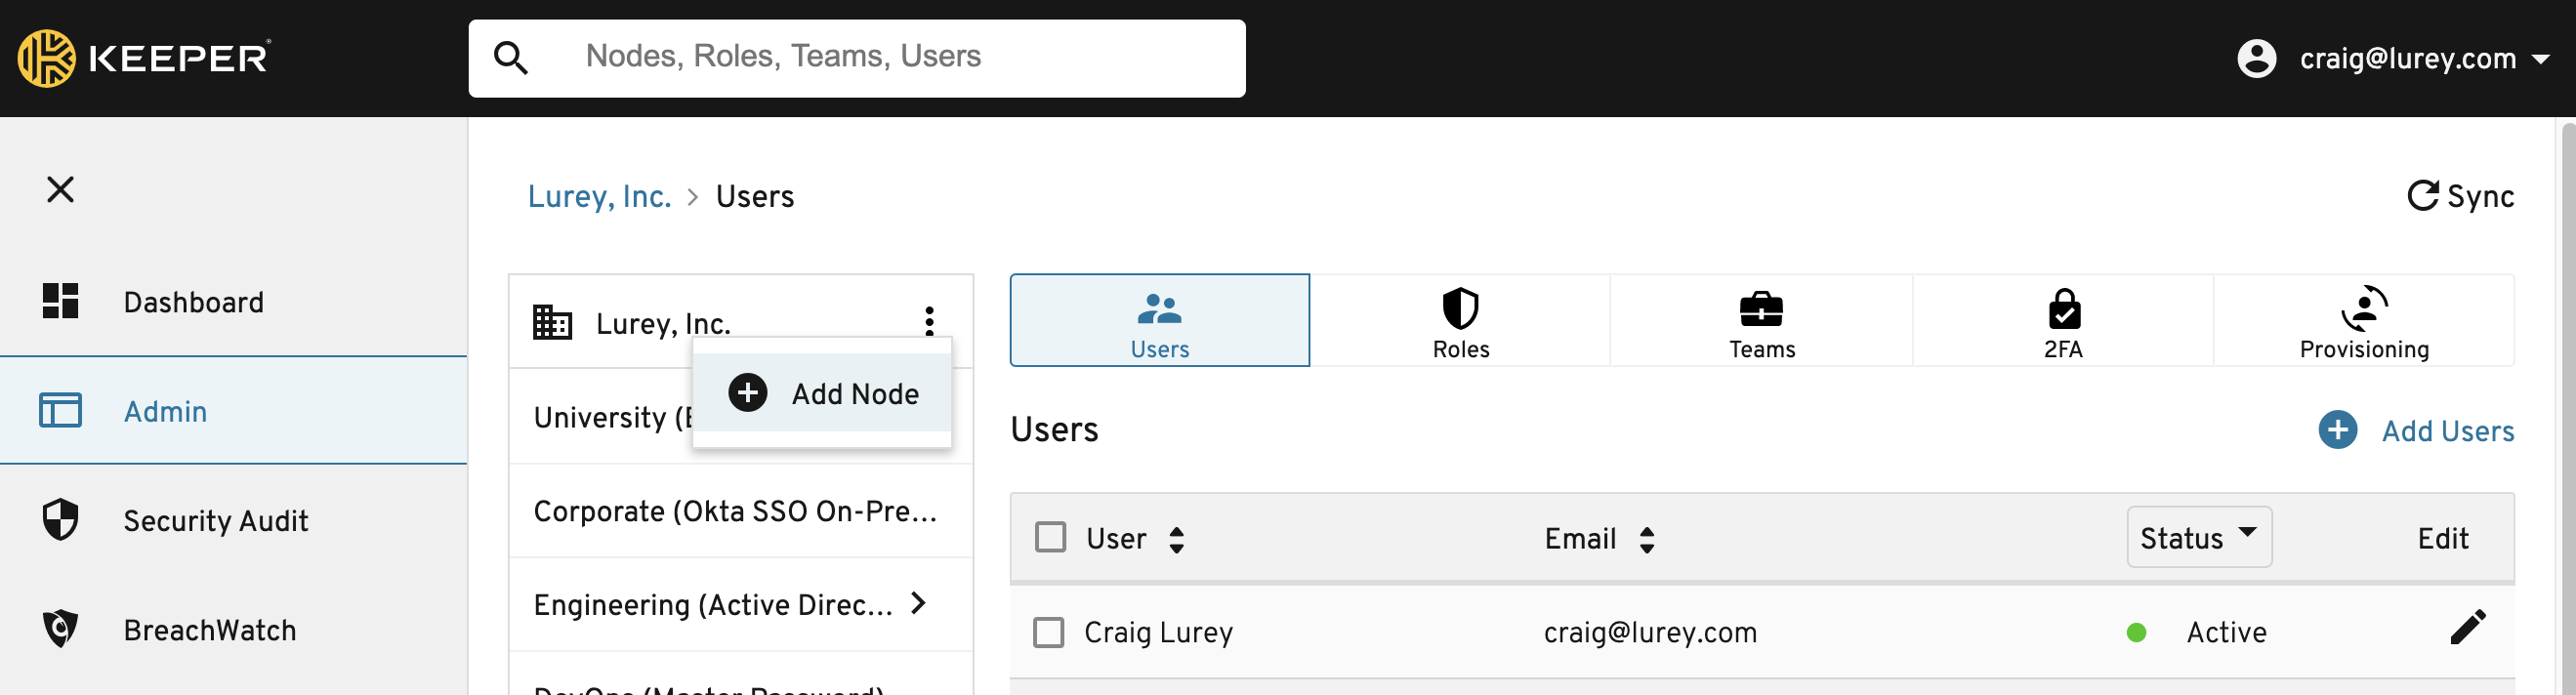2576x695 pixels.
Task: Click the craig@lurey.com cell in the table
Action: [x=1650, y=632]
